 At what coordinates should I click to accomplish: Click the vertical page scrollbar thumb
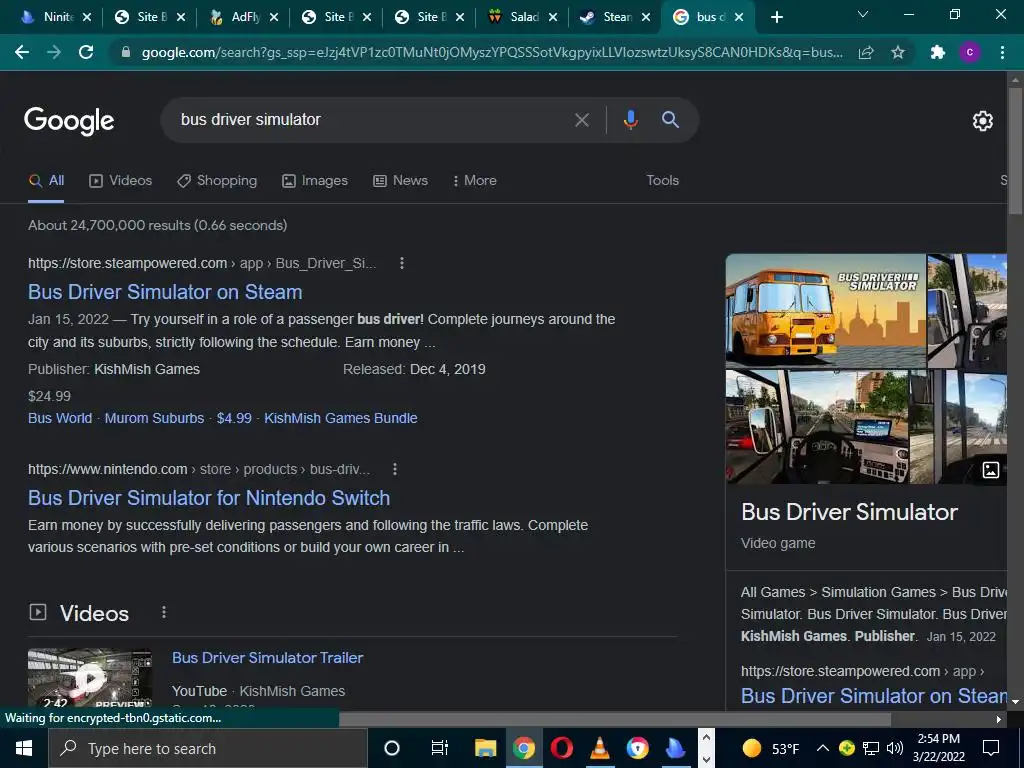point(1016,150)
